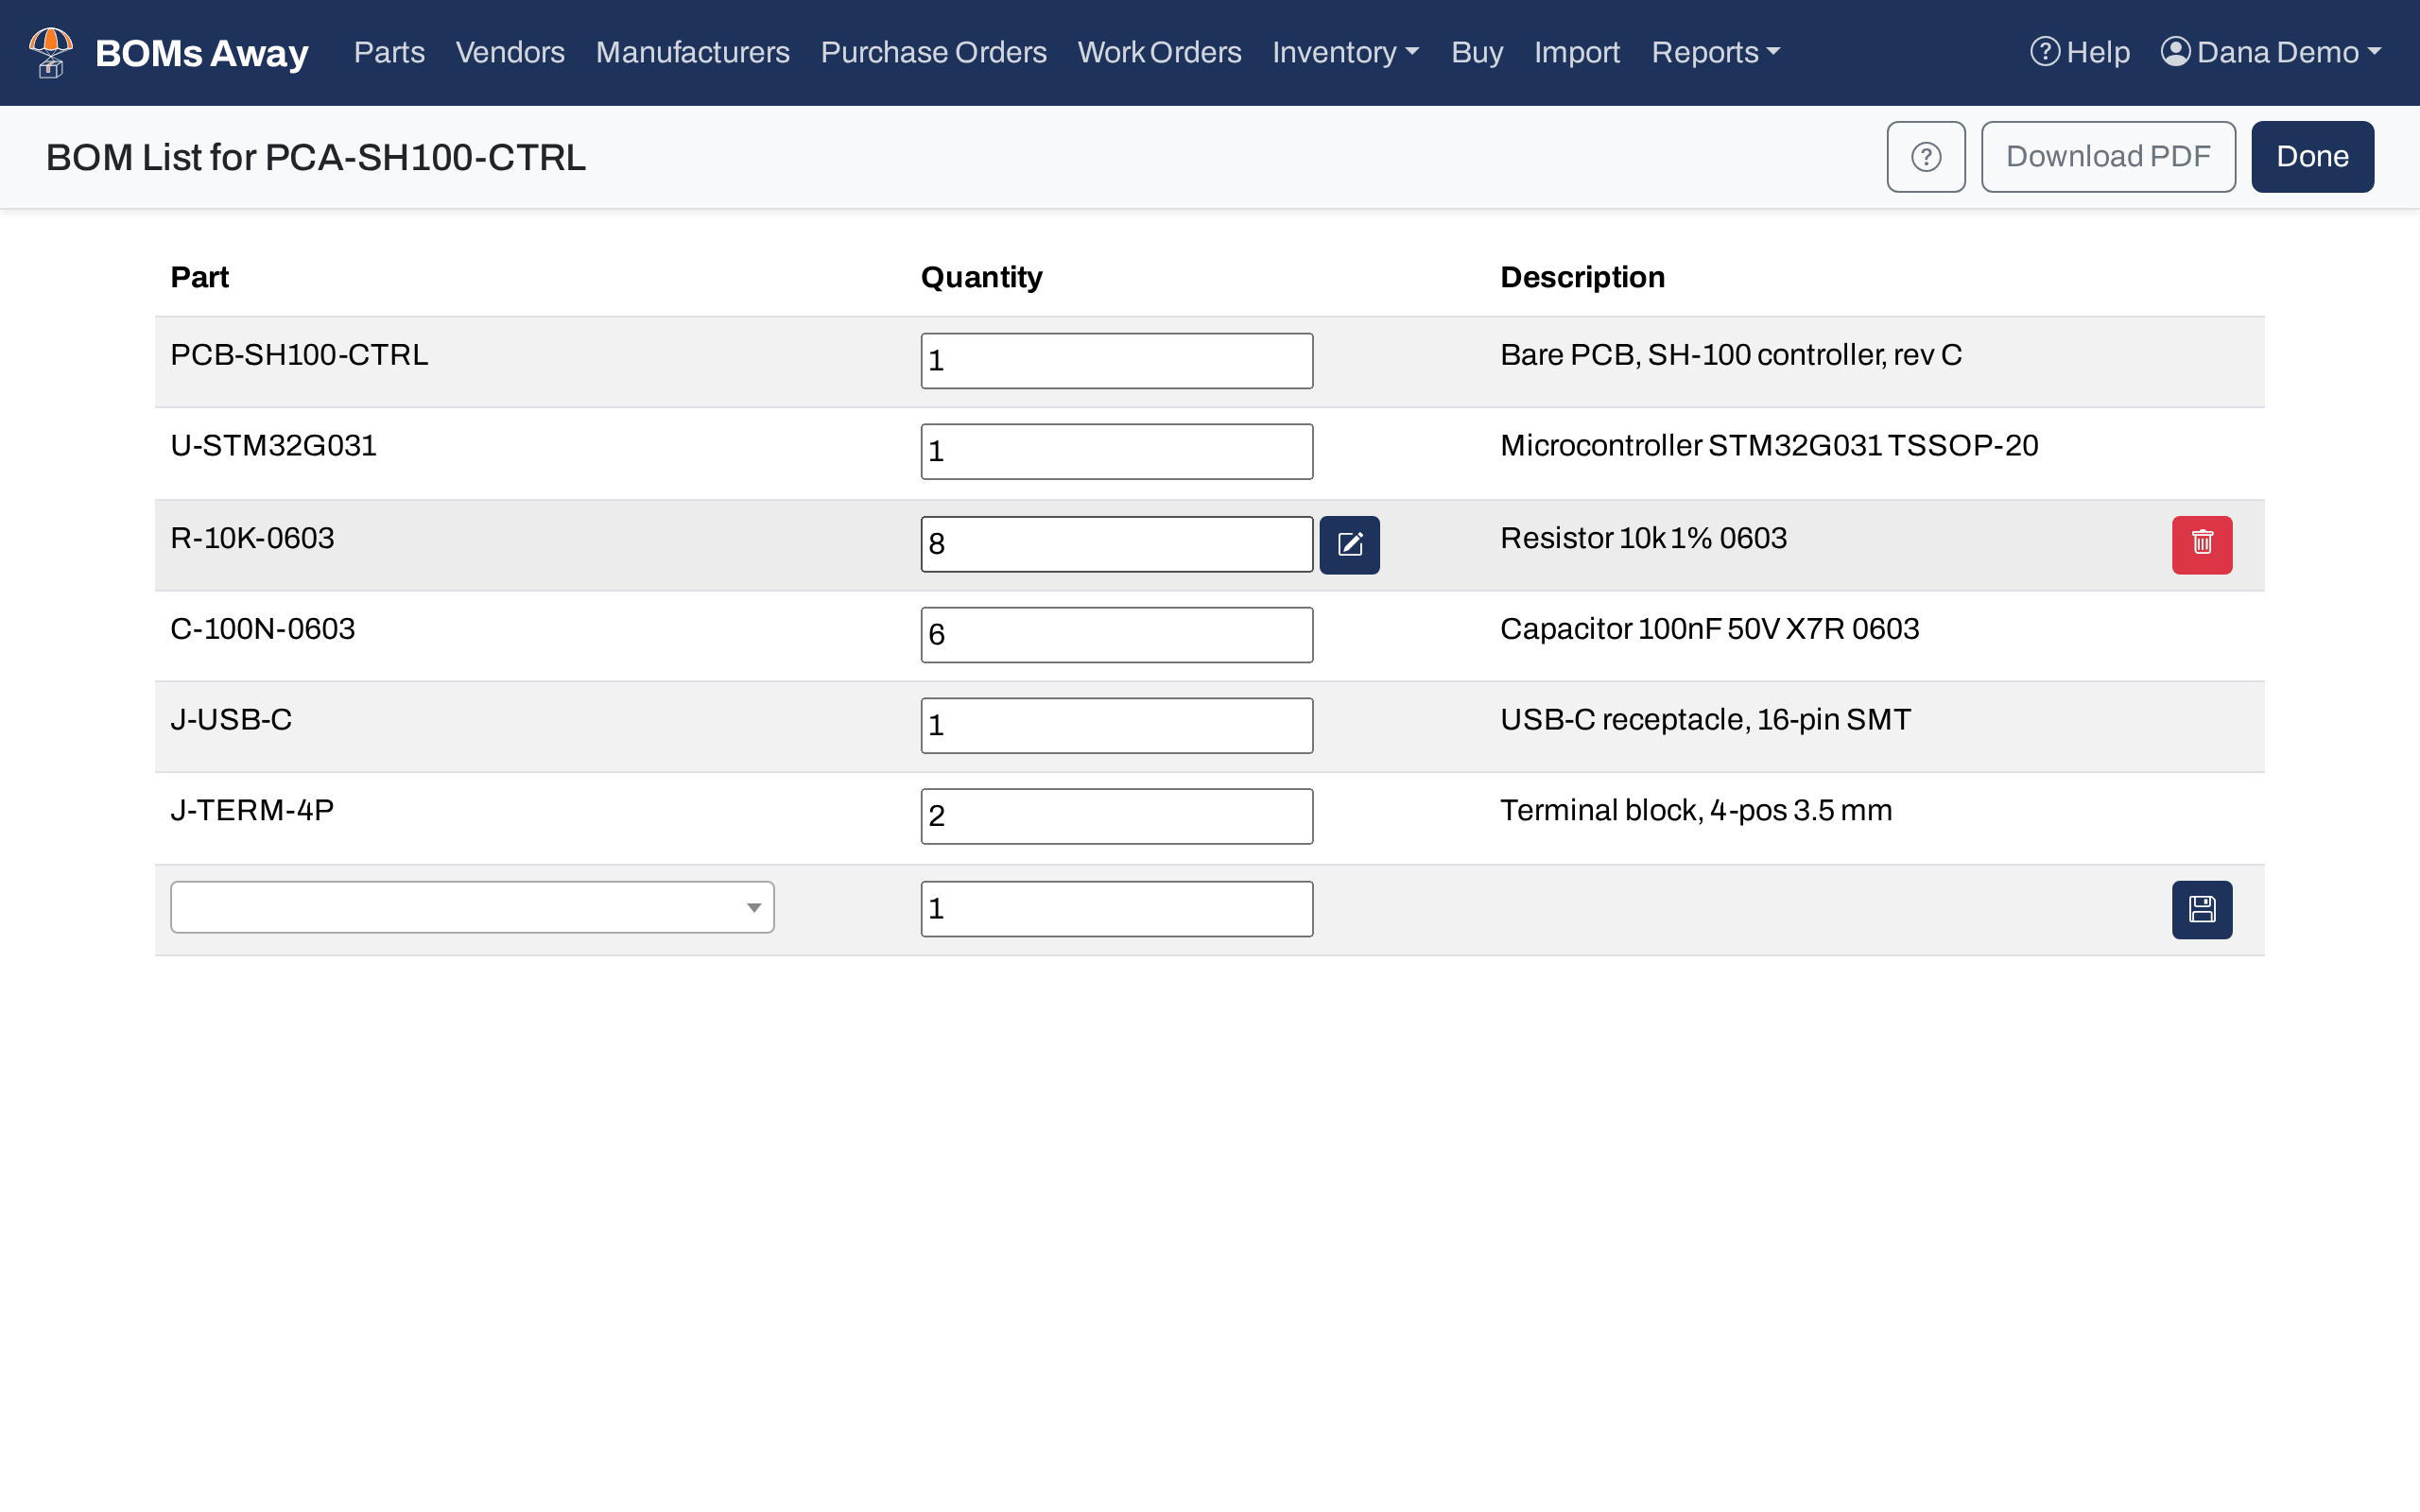Click the BOMs Away parachute logo
Screen dimensions: 2420x1512
click(50, 52)
